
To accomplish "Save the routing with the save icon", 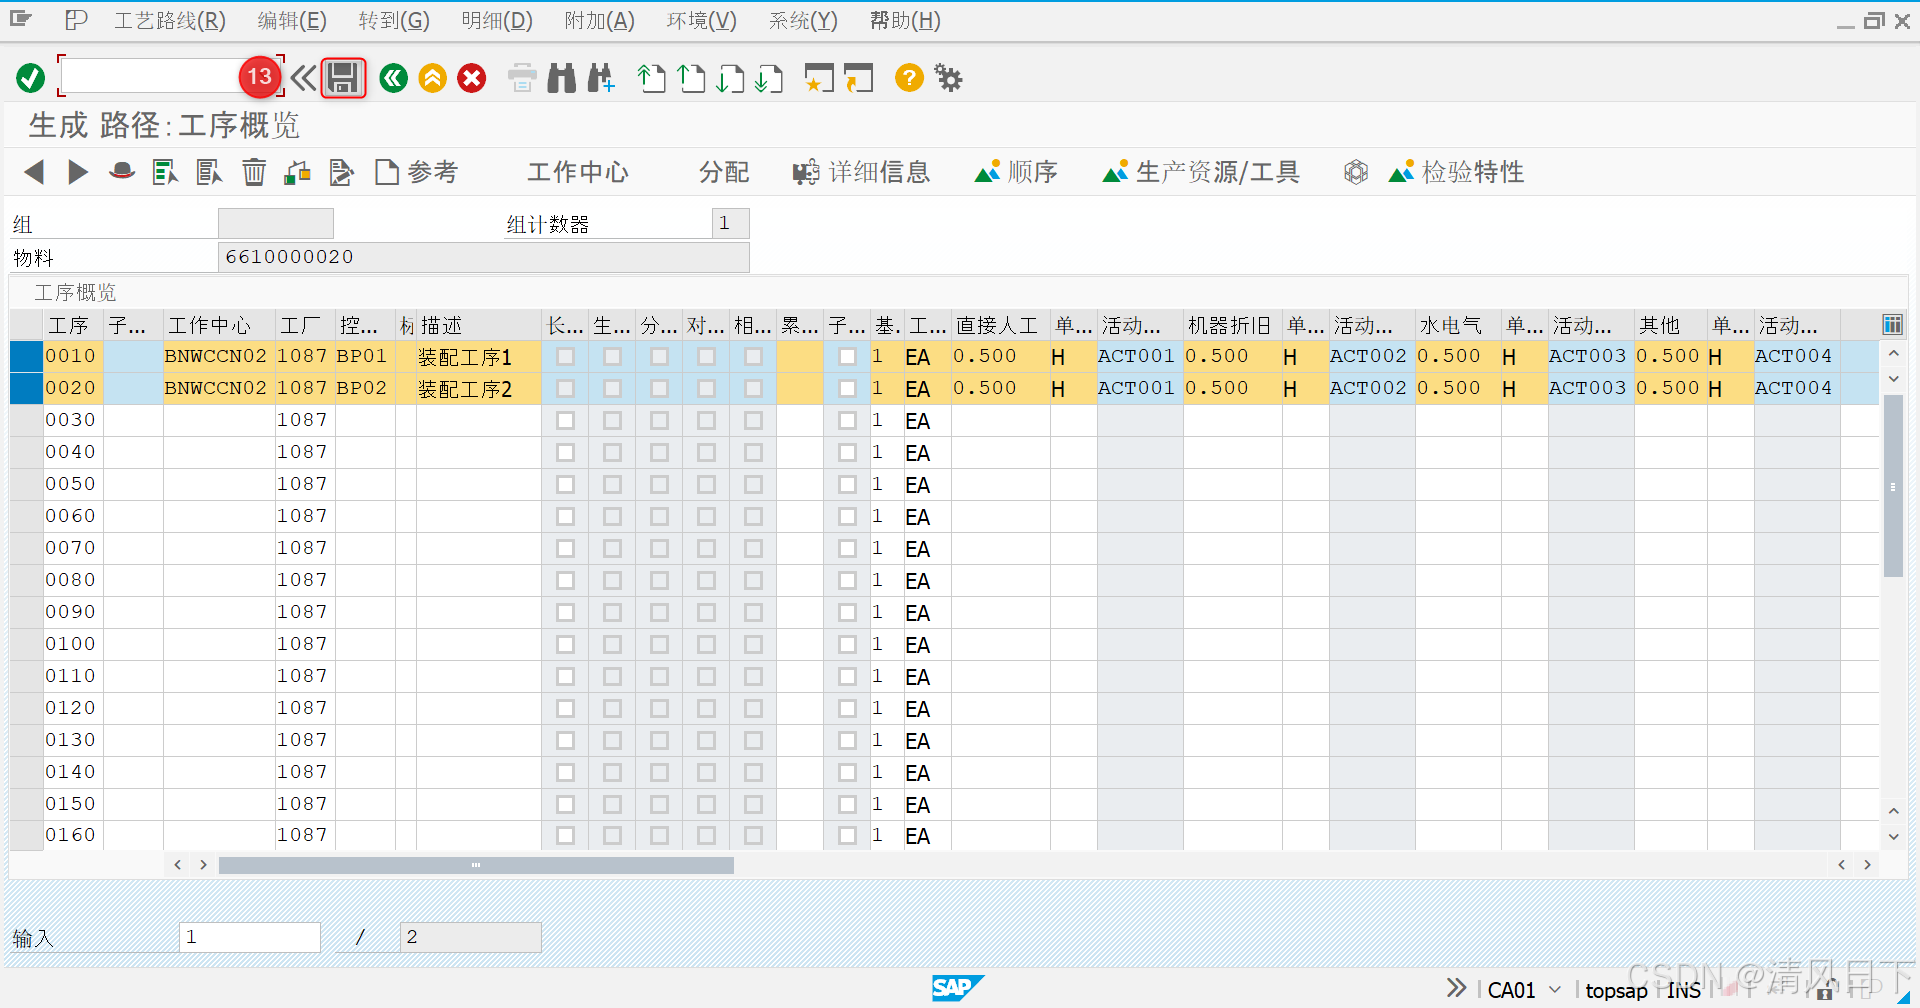I will point(343,77).
